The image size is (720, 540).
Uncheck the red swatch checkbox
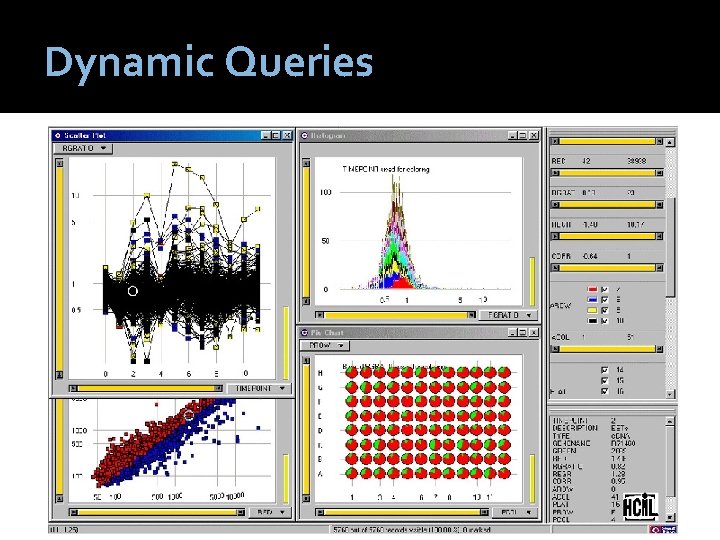pos(605,289)
